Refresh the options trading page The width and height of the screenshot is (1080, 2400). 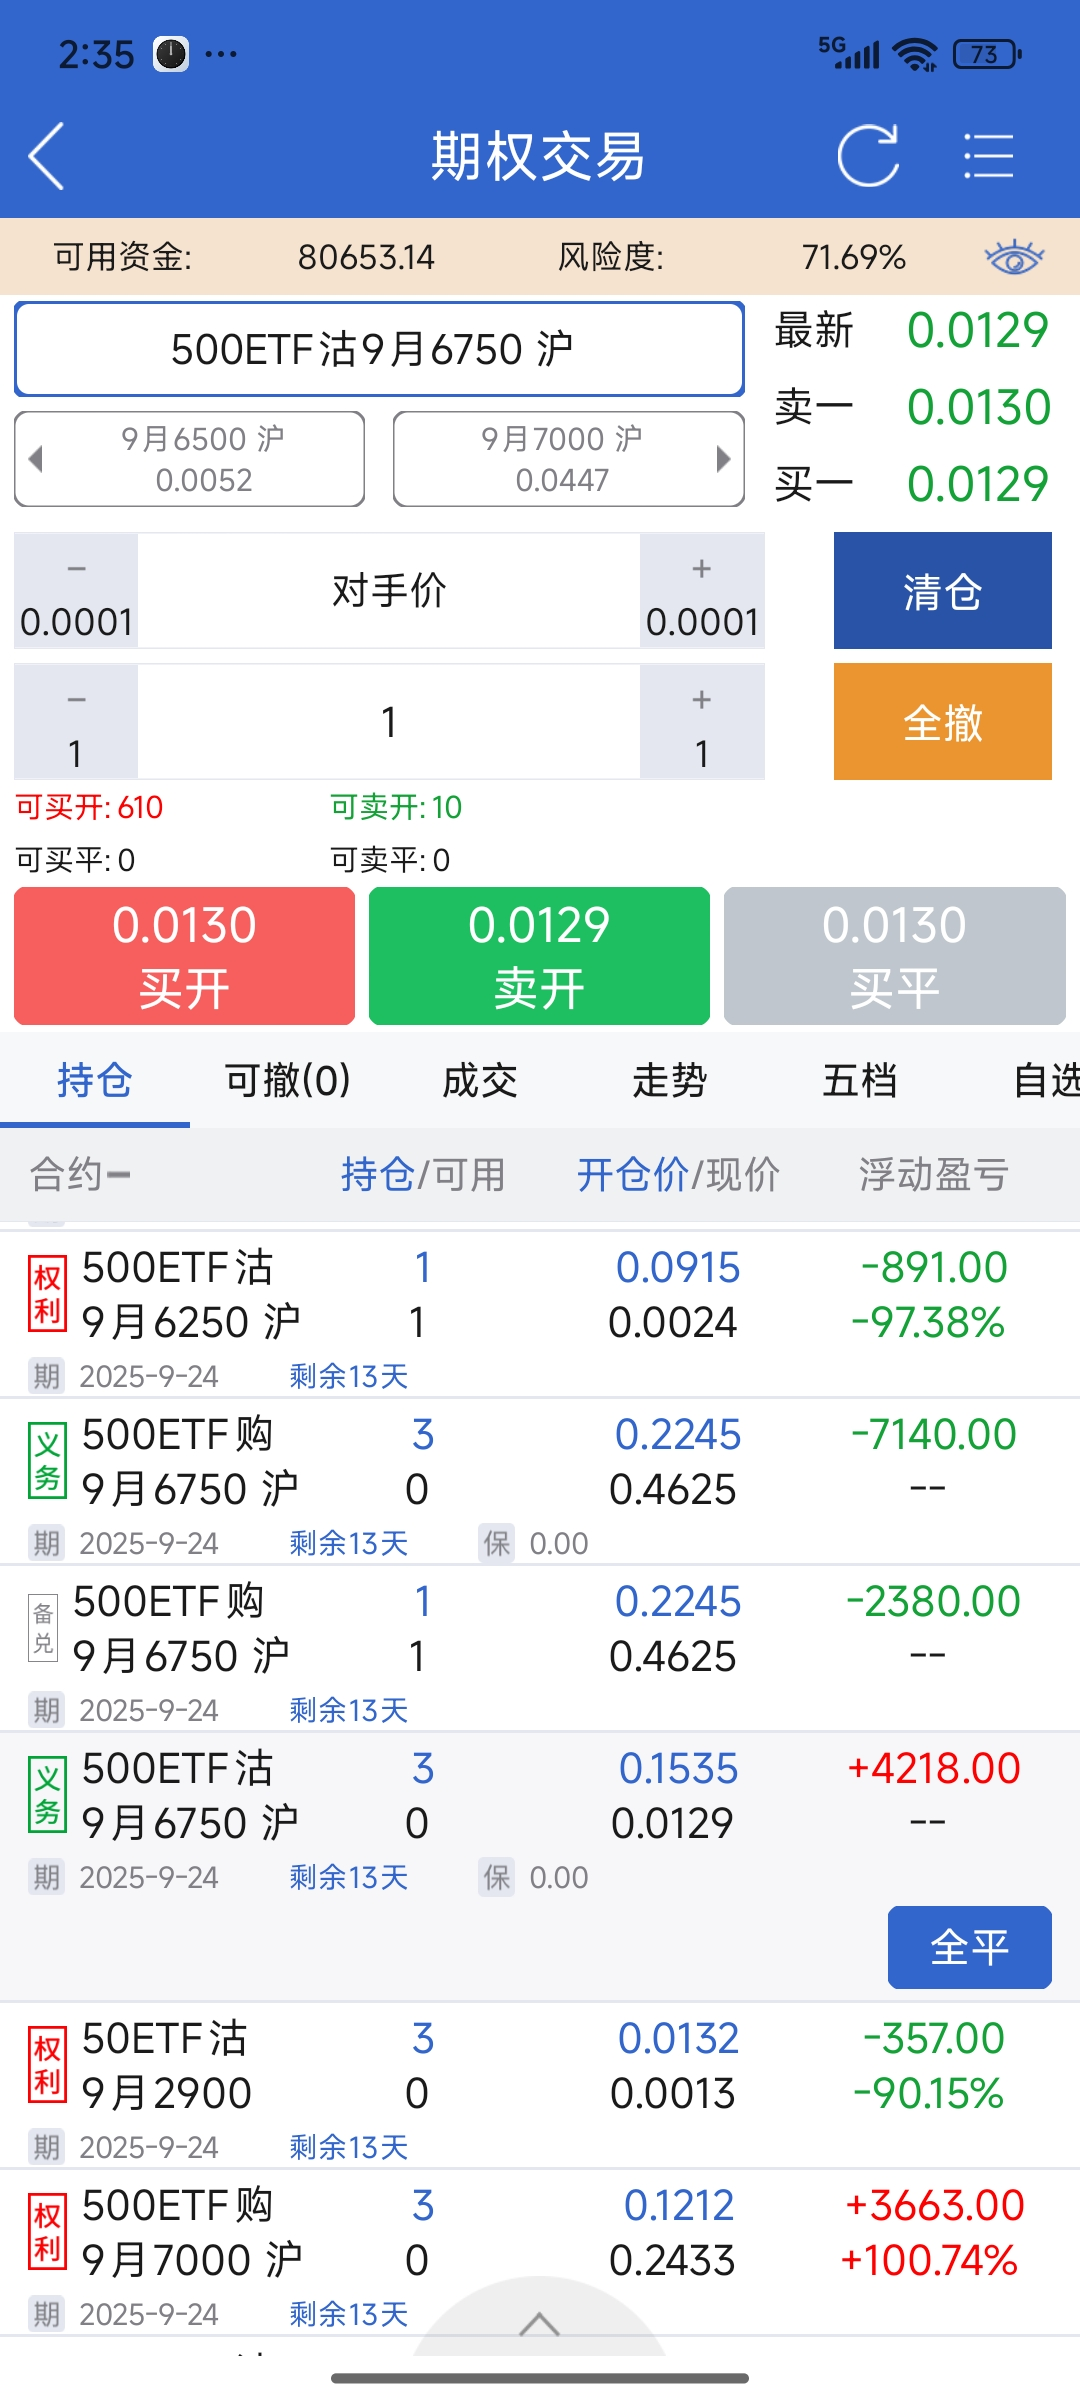(x=867, y=156)
